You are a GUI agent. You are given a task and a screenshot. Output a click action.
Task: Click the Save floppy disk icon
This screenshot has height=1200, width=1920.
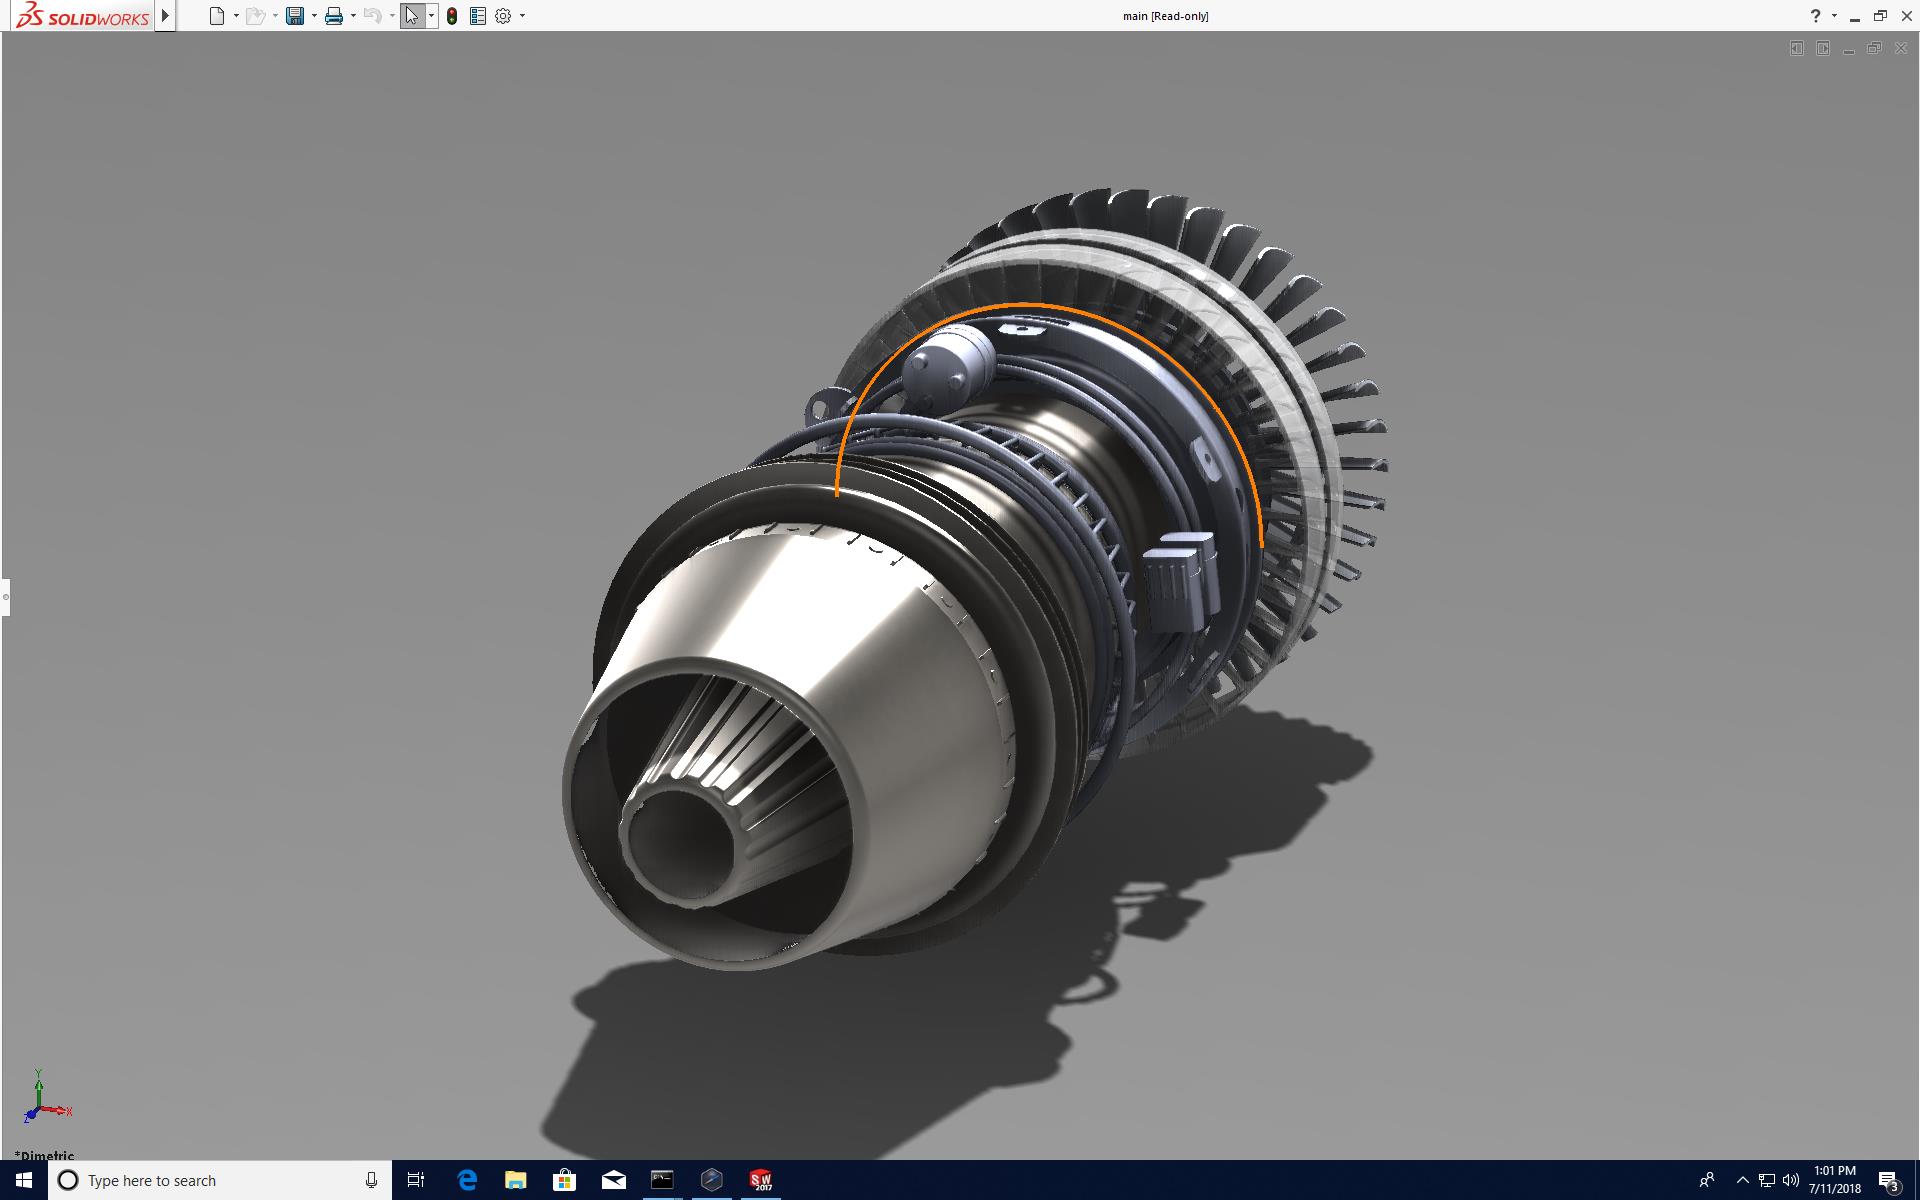point(295,16)
